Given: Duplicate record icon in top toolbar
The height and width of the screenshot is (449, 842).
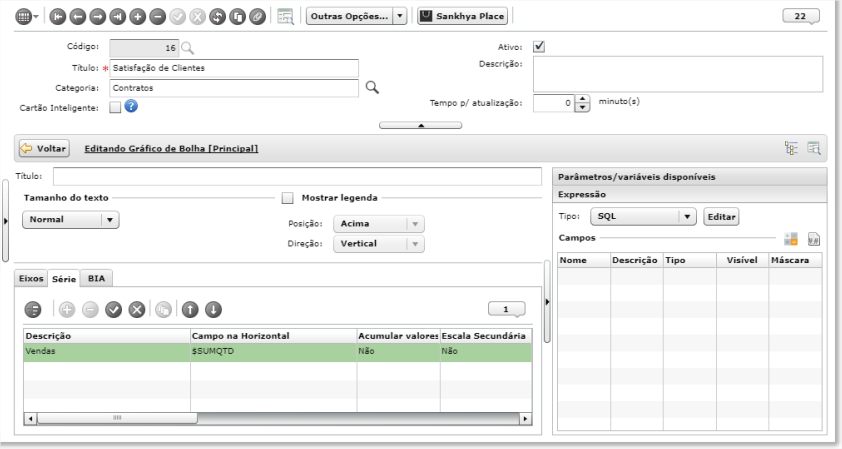Looking at the screenshot, I should [237, 17].
